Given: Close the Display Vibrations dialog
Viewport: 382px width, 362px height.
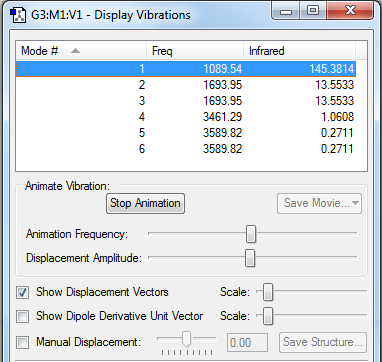Looking at the screenshot, I should click(350, 11).
